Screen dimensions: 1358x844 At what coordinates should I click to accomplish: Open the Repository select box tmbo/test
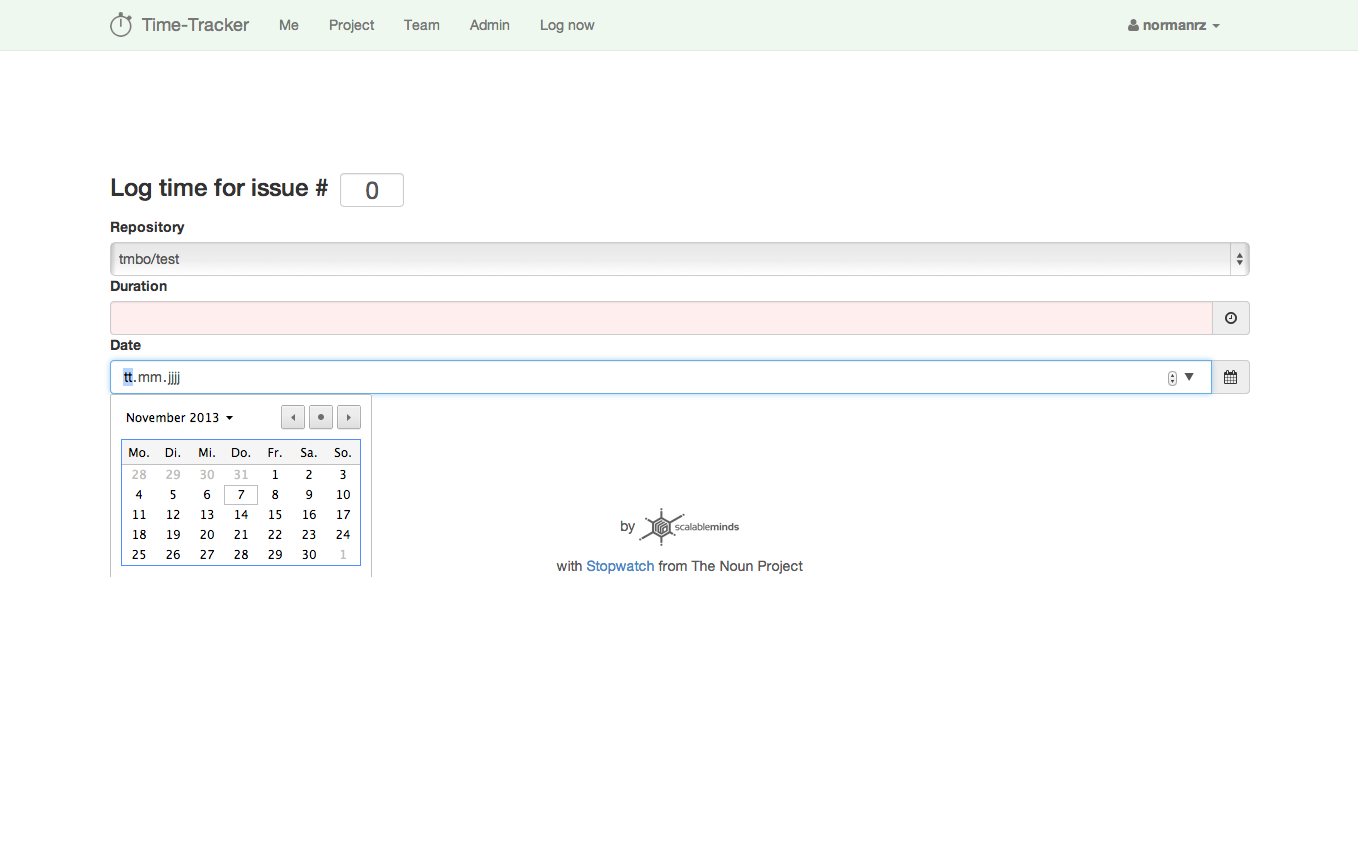click(x=680, y=259)
